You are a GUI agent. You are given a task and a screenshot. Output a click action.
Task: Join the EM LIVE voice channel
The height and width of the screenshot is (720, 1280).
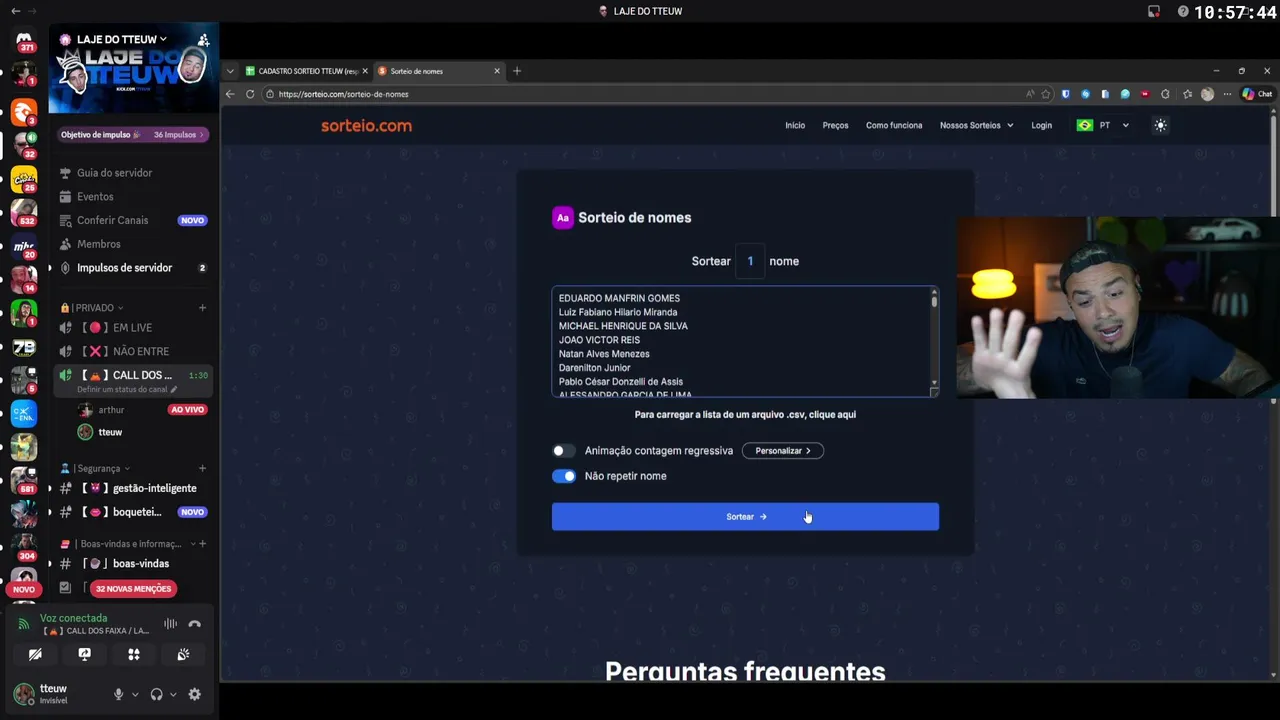pos(133,328)
